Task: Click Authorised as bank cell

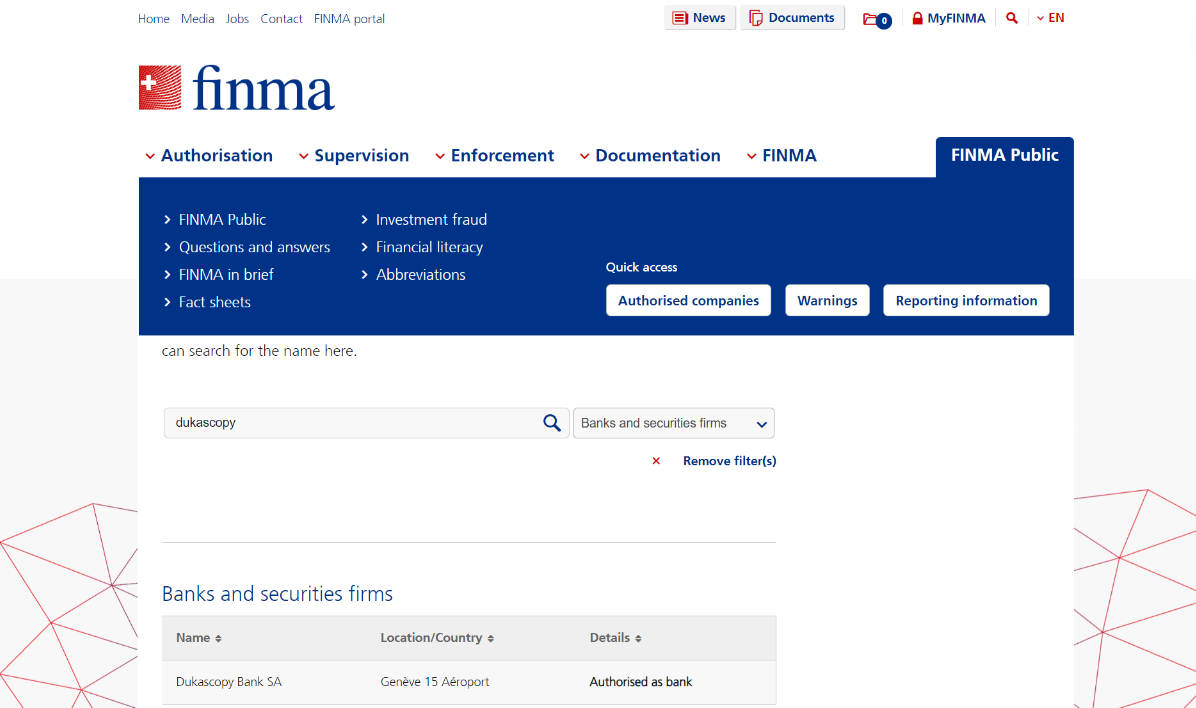Action: click(x=641, y=682)
